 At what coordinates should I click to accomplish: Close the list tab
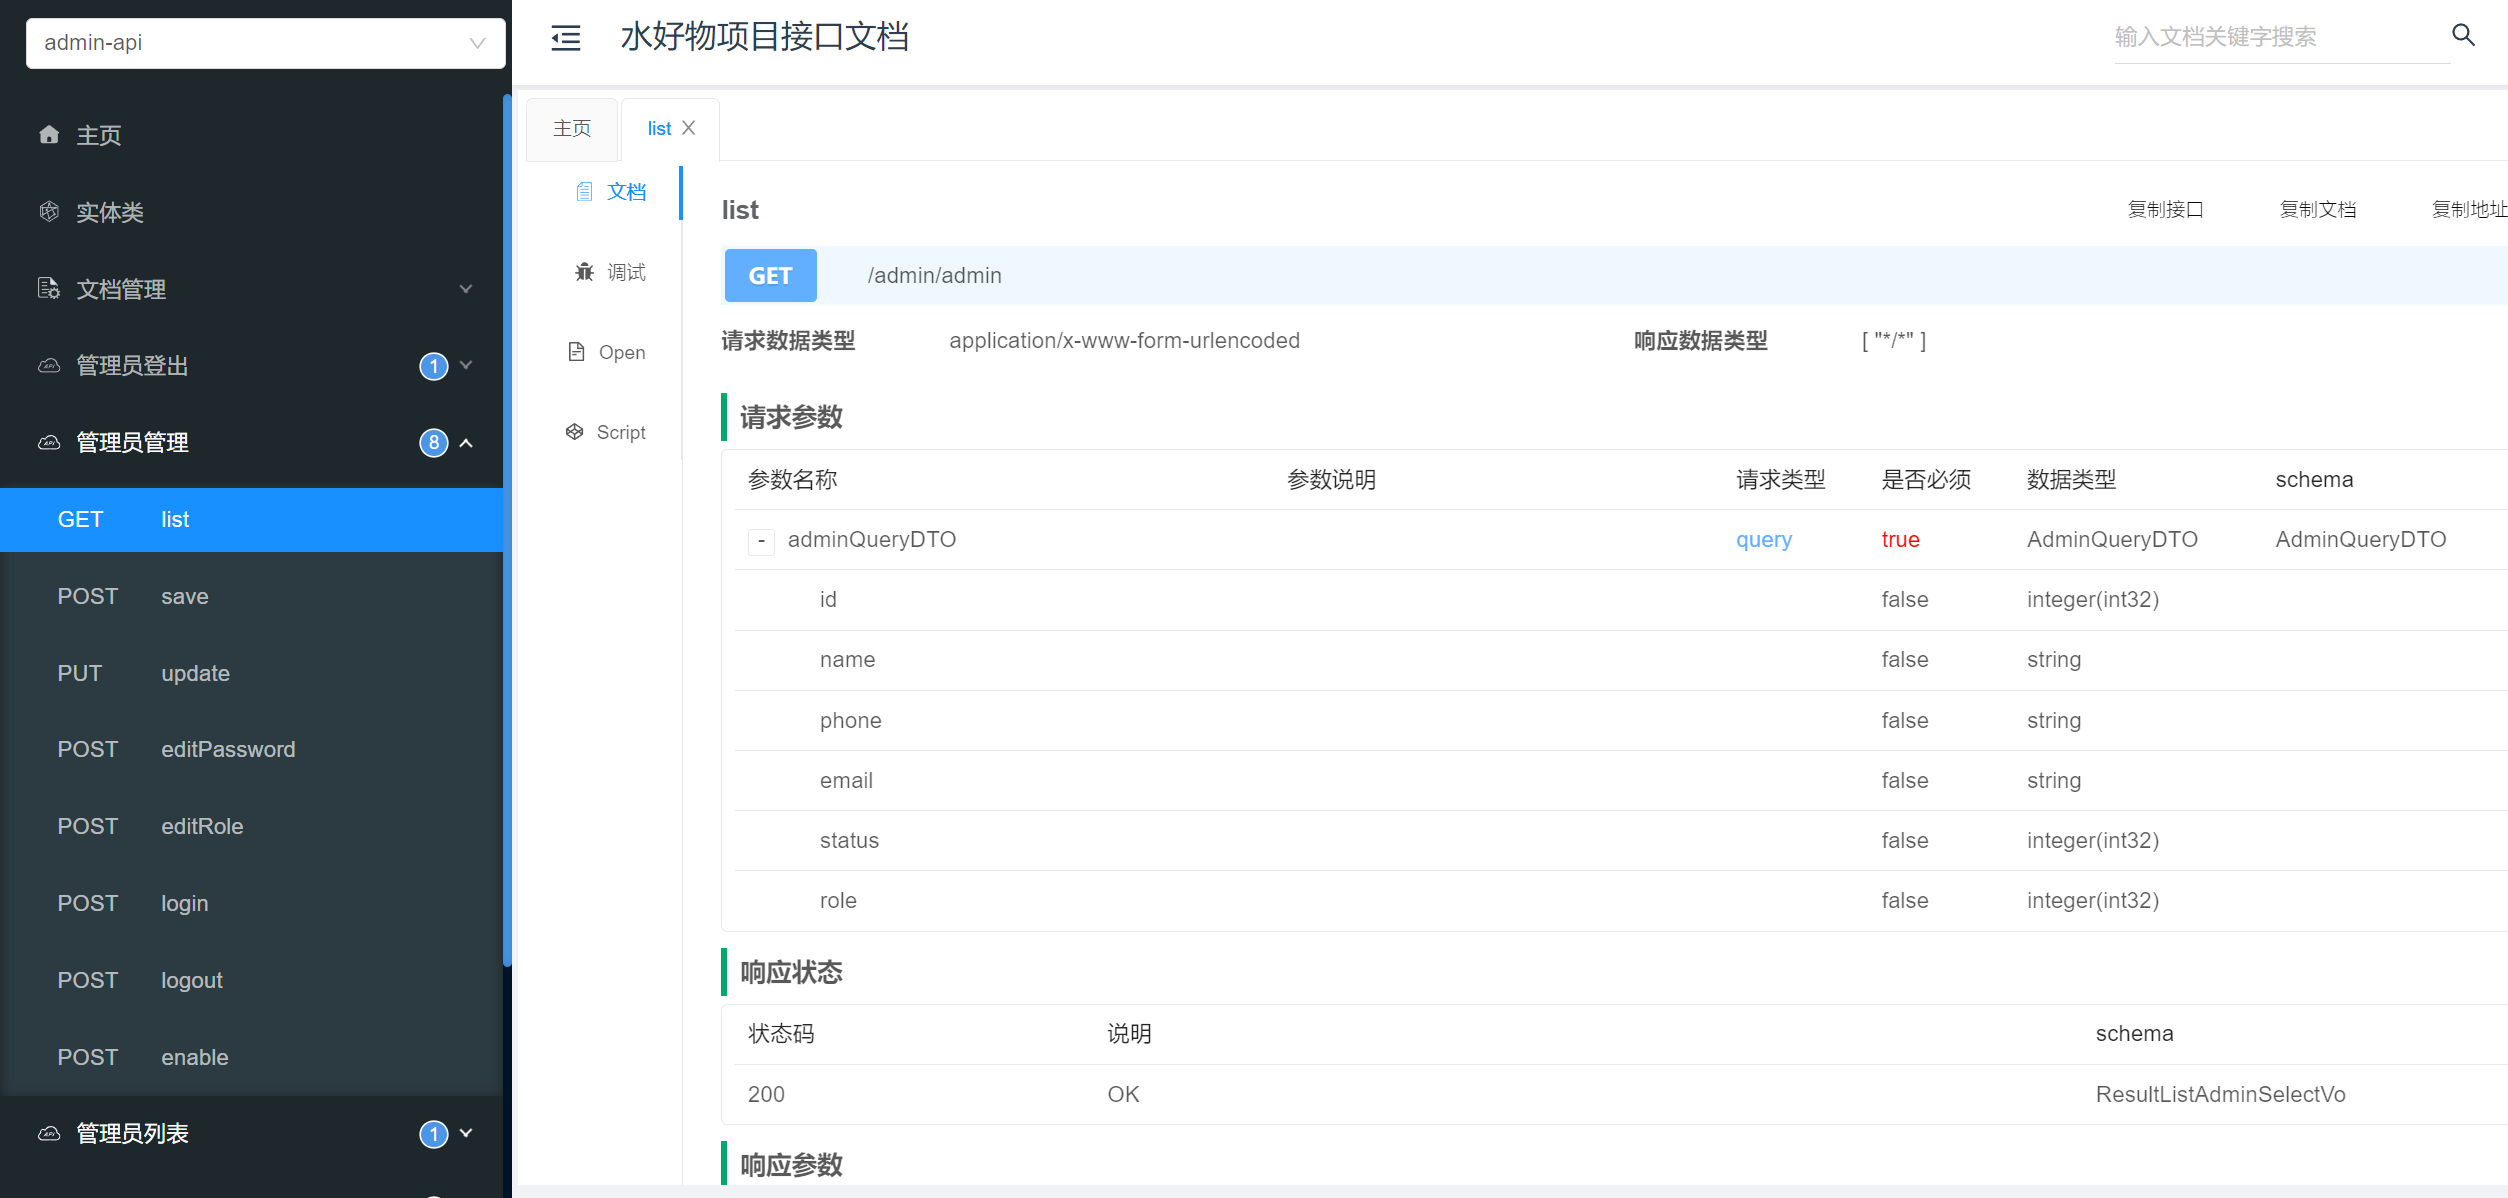689,128
